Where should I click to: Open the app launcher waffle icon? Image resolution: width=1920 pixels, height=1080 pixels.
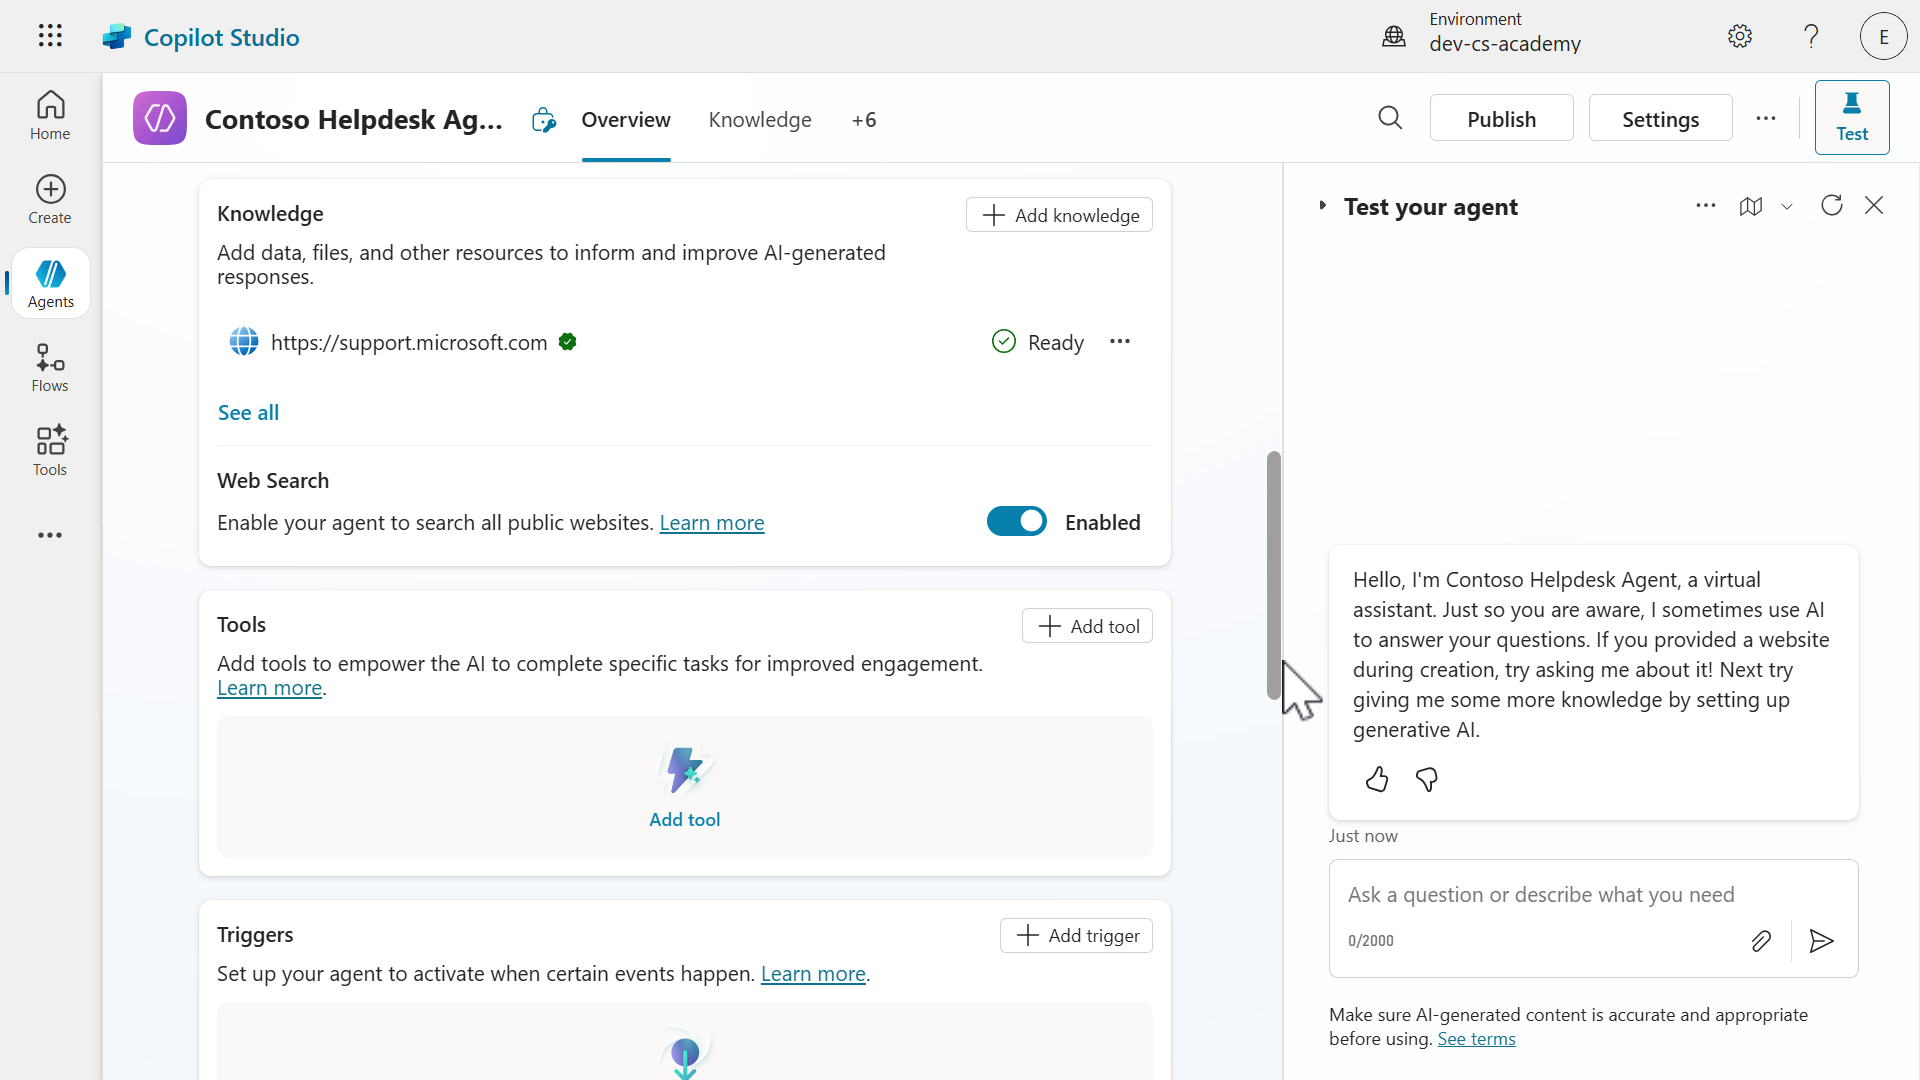(x=50, y=36)
